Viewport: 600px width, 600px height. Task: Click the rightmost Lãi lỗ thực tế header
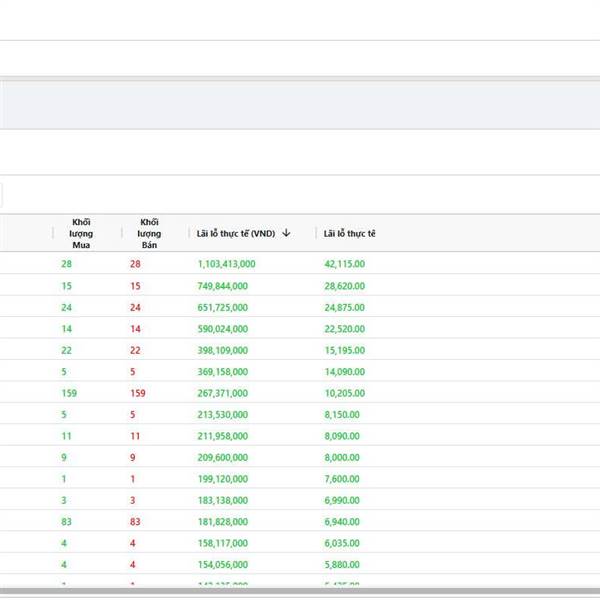coord(349,233)
